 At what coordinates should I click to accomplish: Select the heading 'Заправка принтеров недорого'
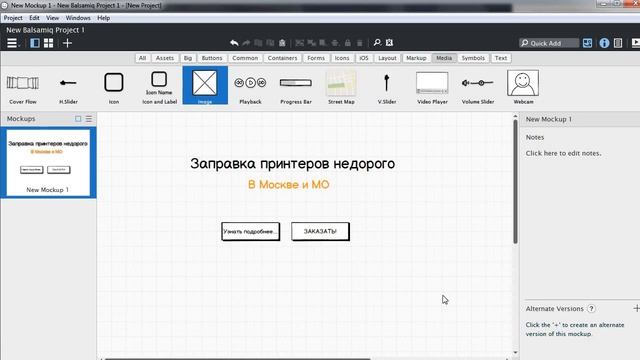click(292, 164)
